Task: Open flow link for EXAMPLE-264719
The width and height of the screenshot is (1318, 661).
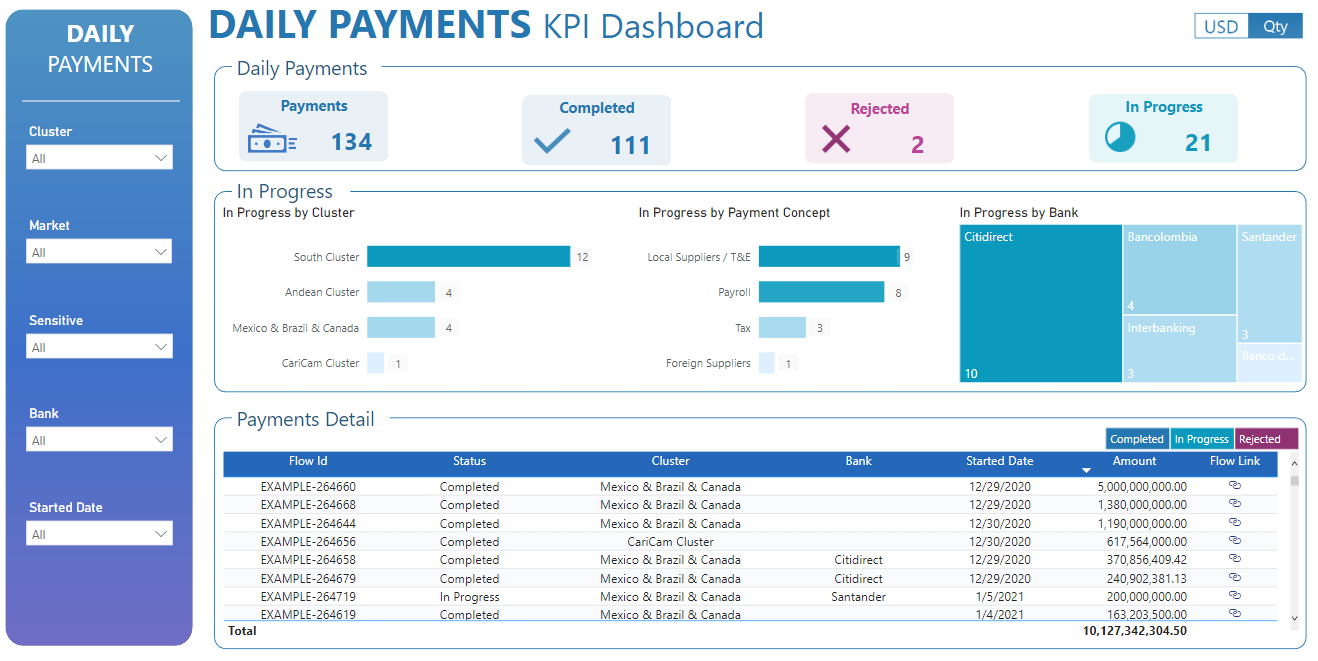Action: 1235,595
